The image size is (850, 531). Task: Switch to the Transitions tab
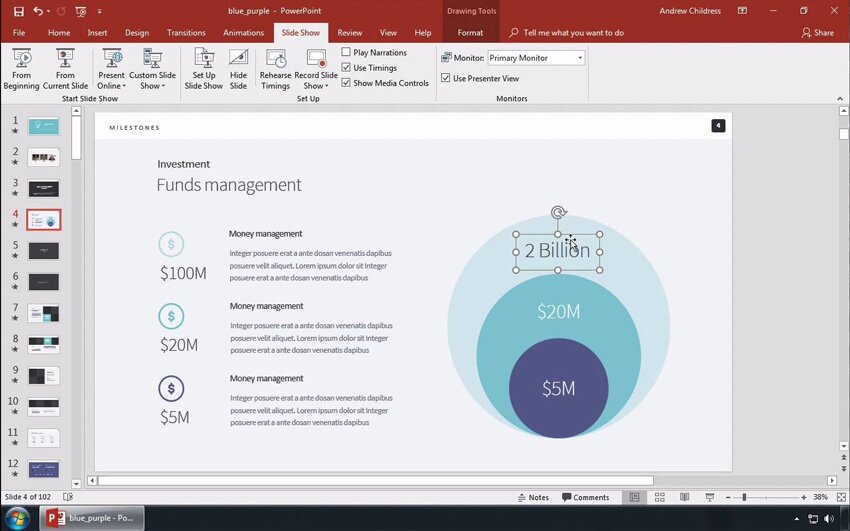[186, 33]
